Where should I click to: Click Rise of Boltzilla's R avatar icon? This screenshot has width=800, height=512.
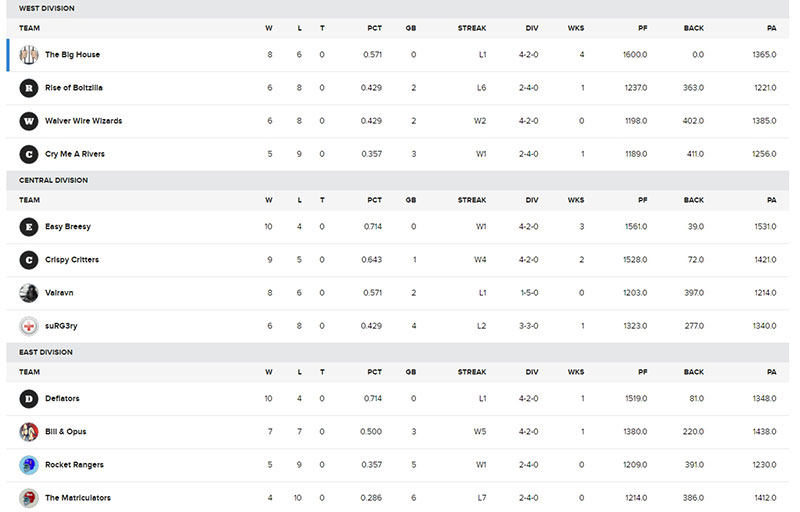[29, 88]
